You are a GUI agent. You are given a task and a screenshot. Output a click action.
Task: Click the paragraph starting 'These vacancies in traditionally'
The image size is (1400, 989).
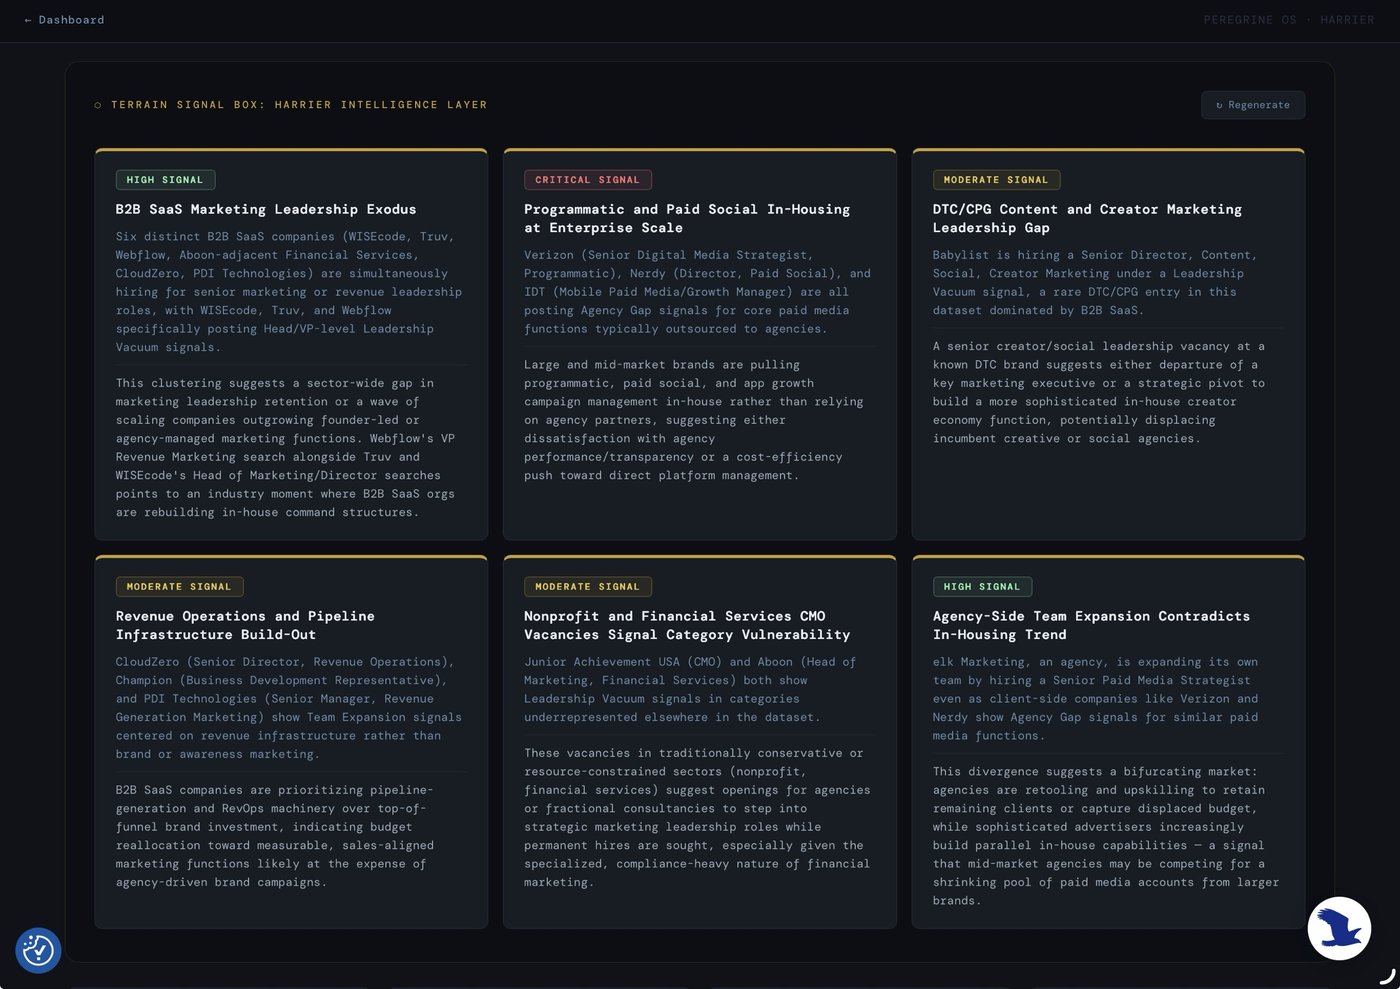[x=699, y=818]
